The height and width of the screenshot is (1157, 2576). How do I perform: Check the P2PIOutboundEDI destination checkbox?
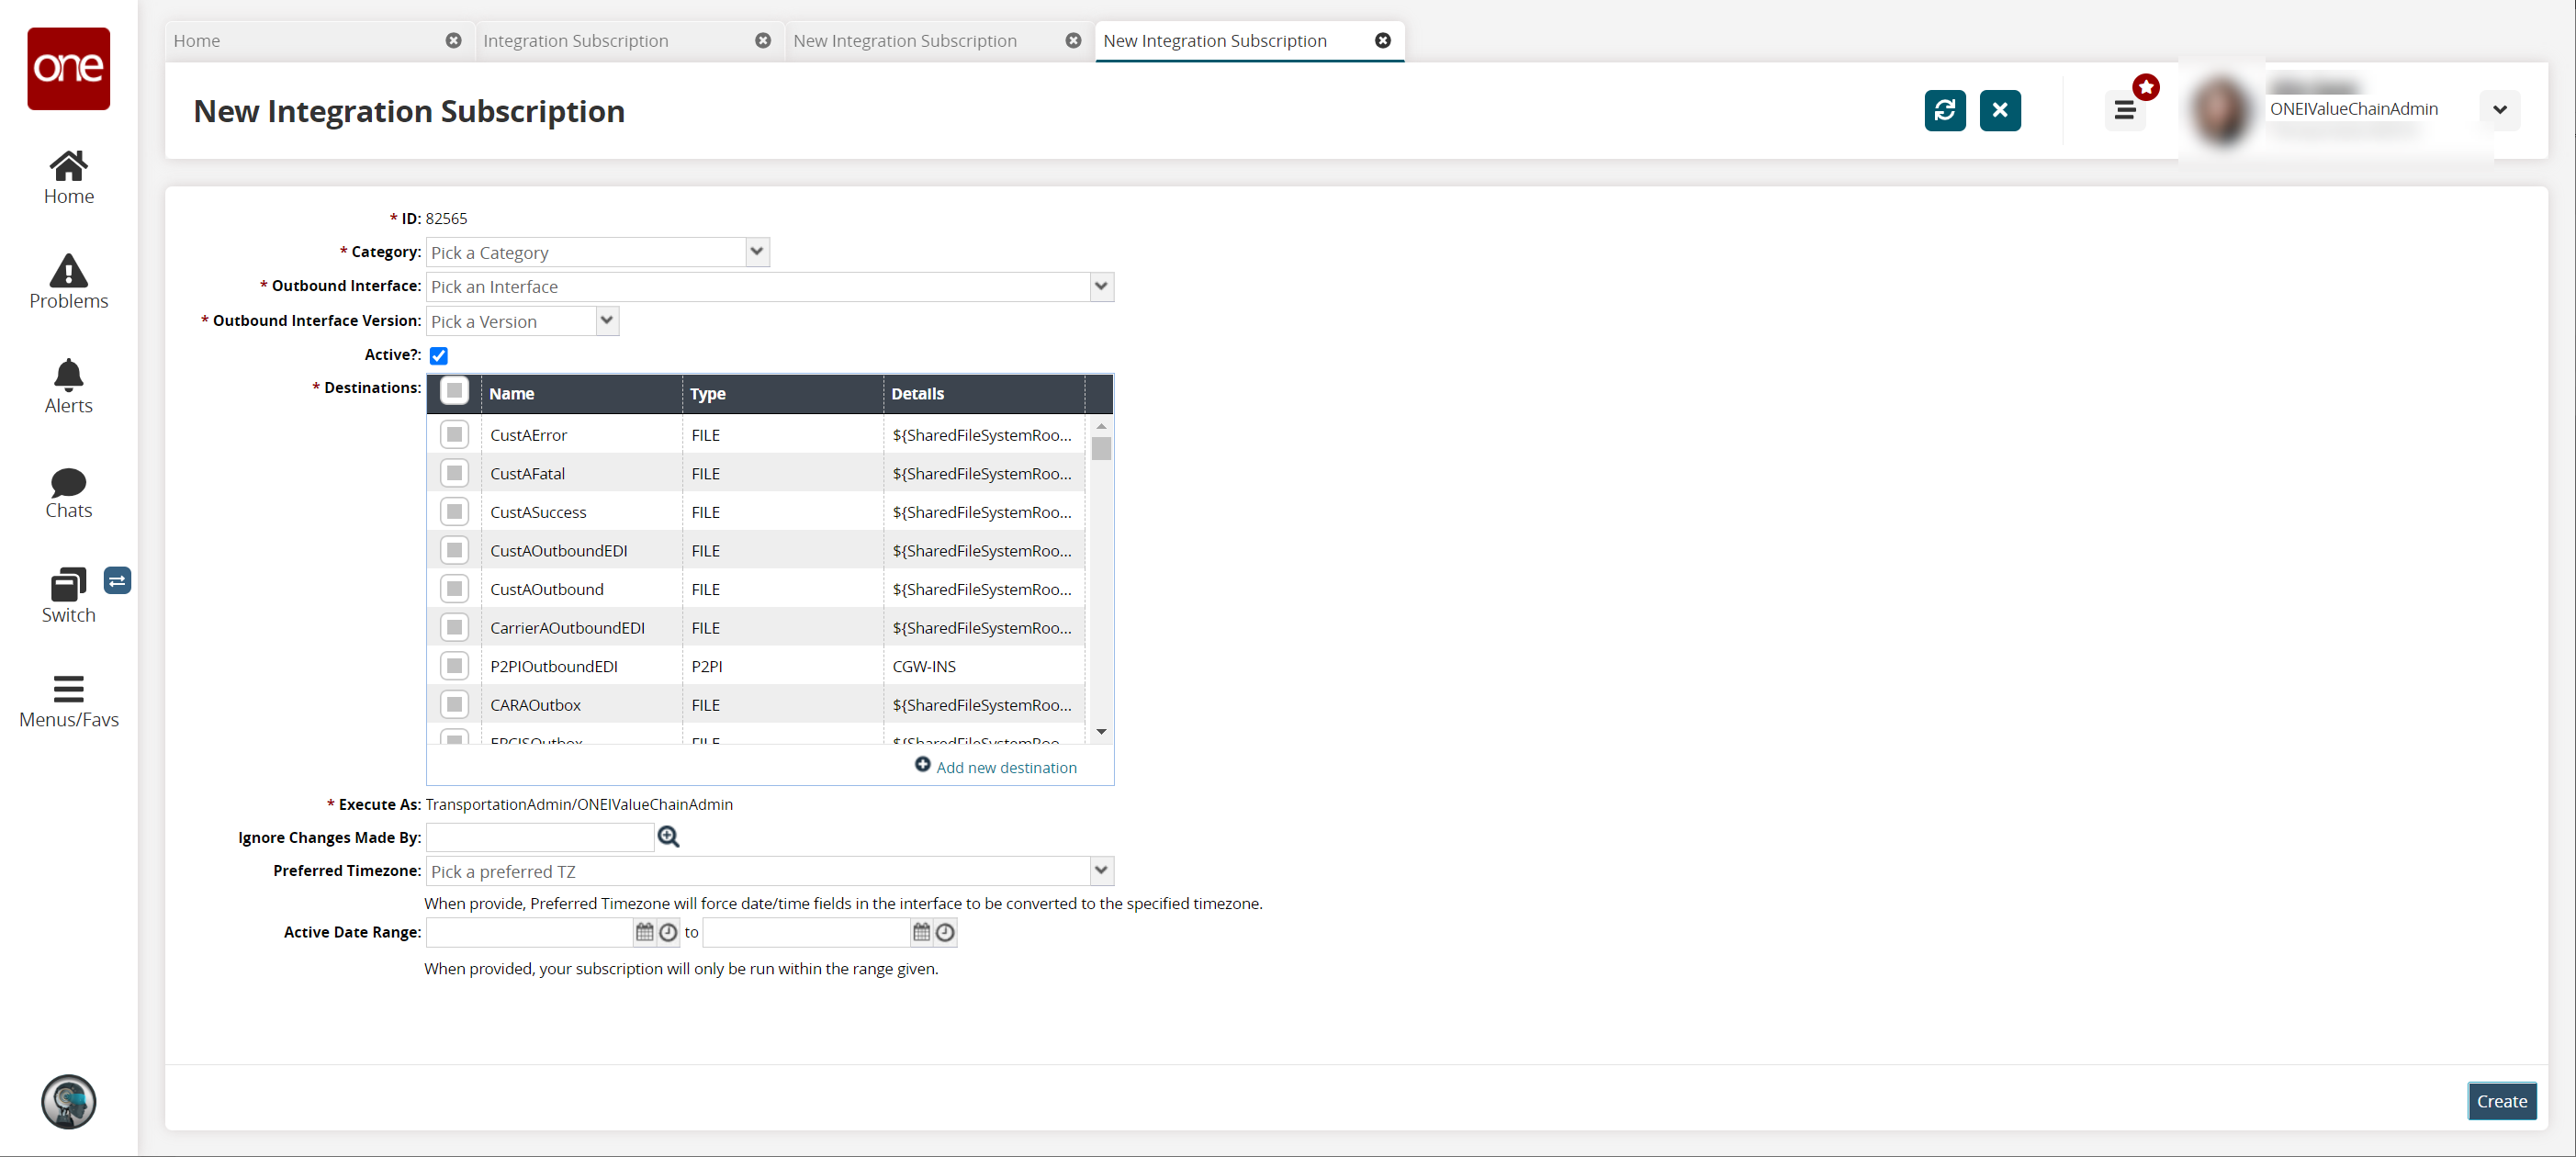(x=456, y=666)
